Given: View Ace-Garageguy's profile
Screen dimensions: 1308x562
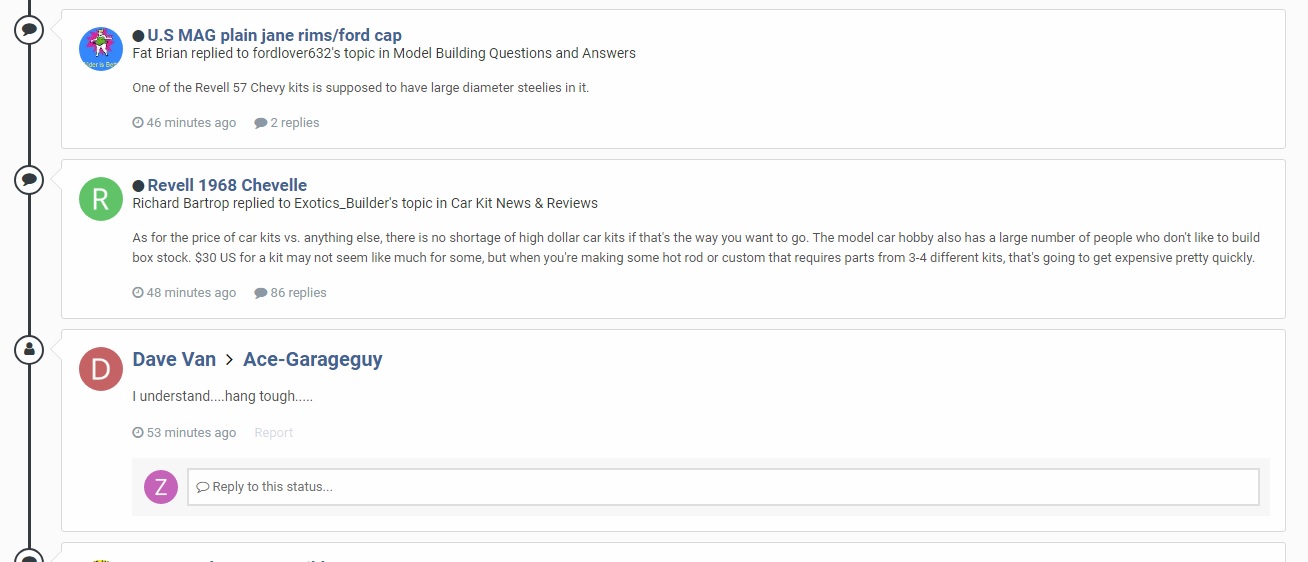Looking at the screenshot, I should 313,359.
